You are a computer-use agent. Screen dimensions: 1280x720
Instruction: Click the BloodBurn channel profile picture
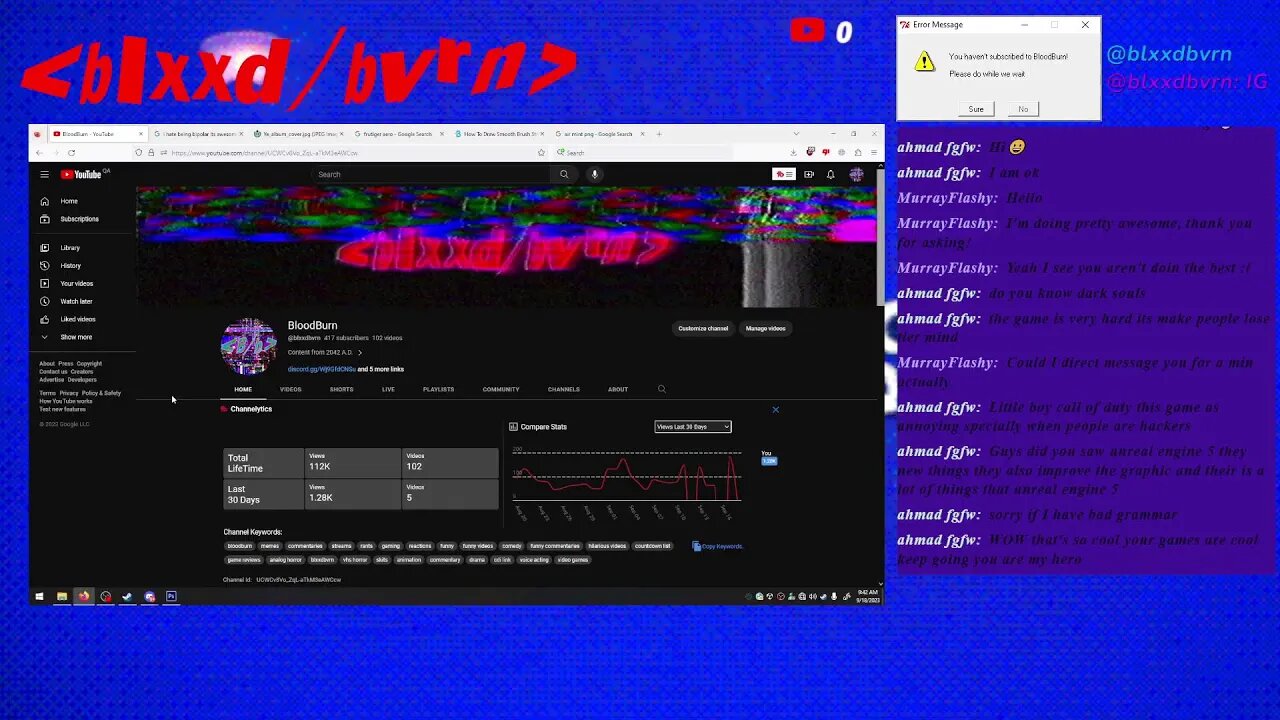[248, 346]
